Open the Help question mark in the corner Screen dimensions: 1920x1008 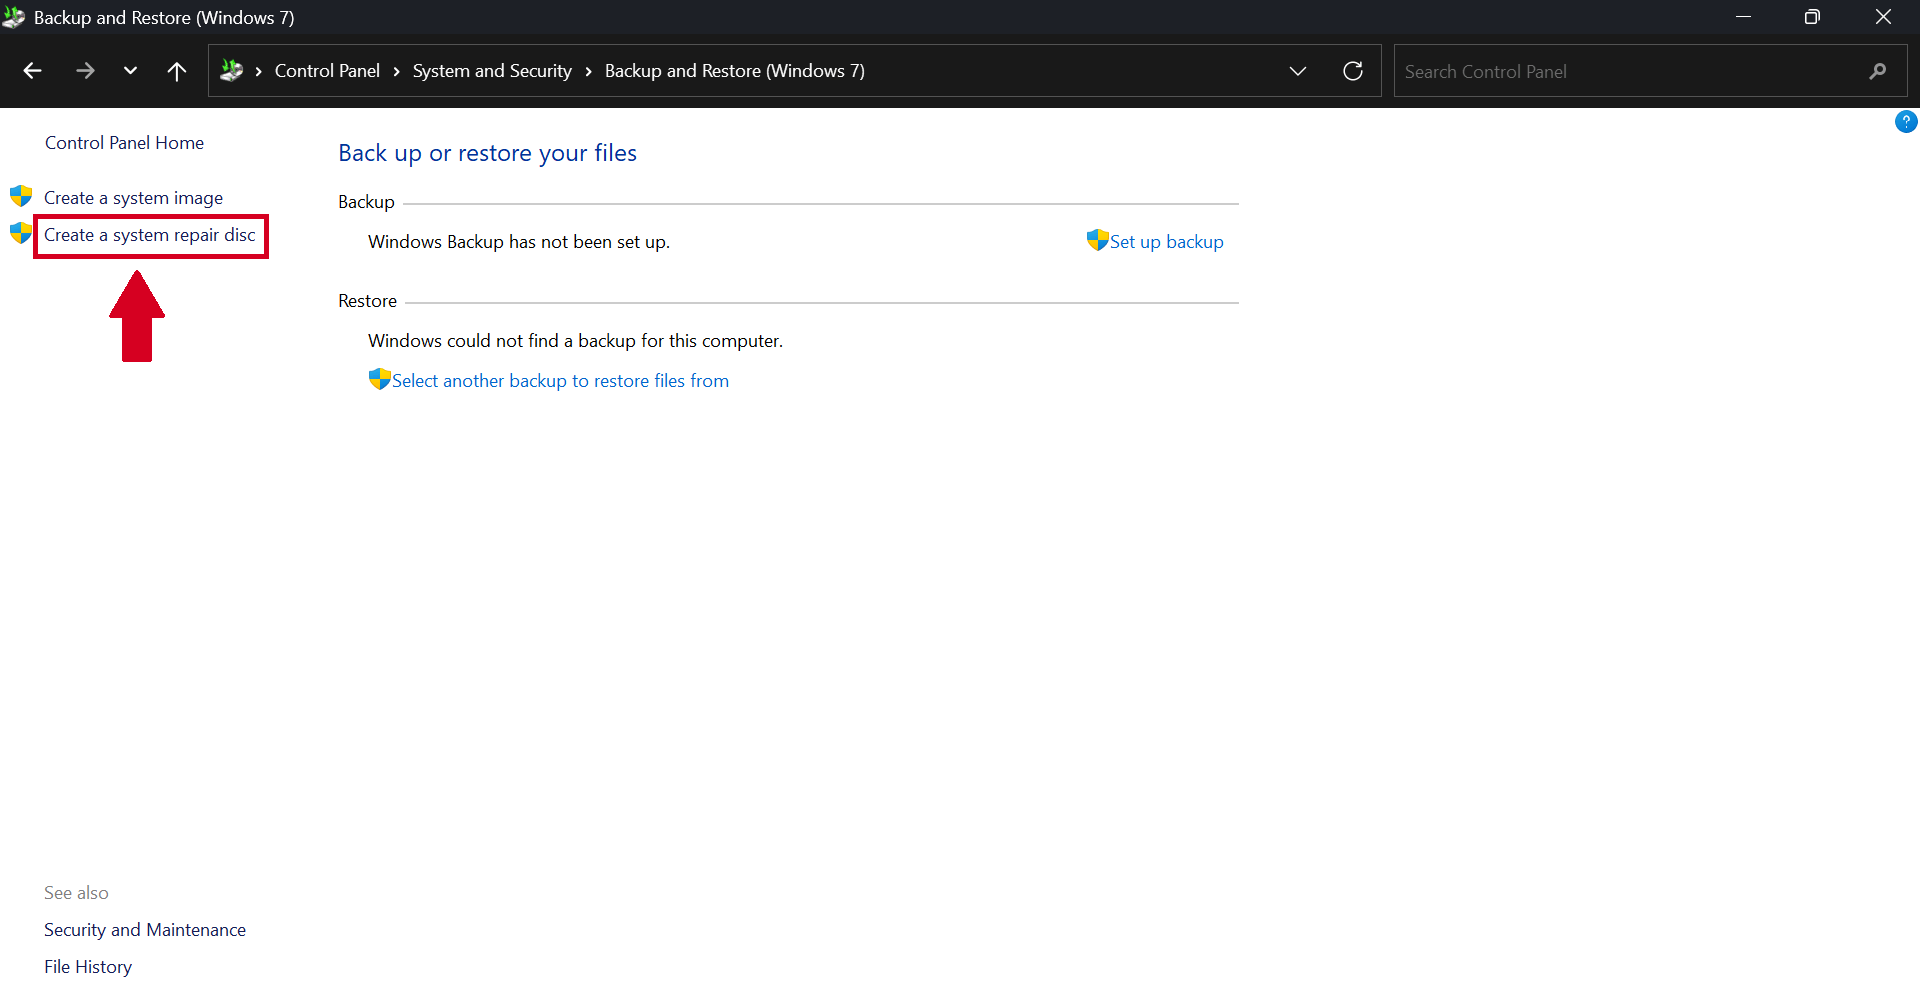pos(1906,121)
